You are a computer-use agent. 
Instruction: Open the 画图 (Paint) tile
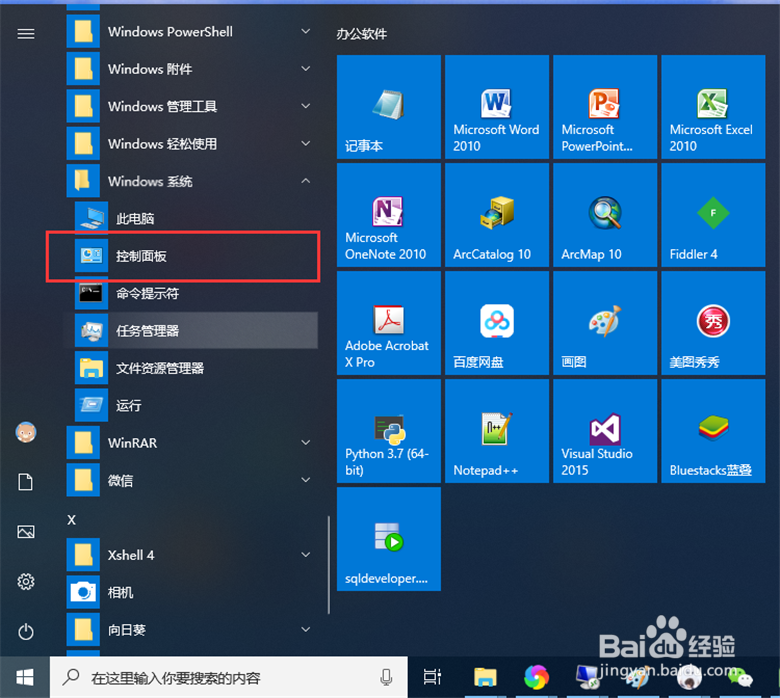point(605,323)
